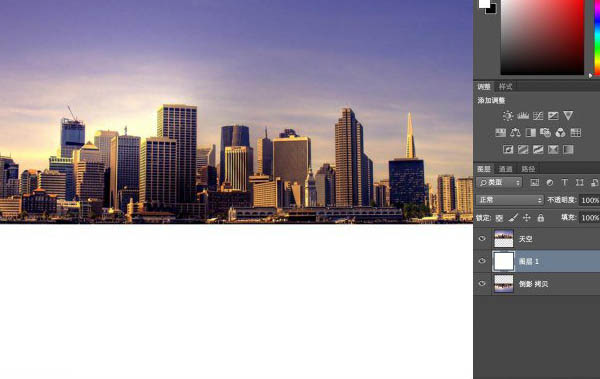Open the 正常 blend mode dropdown
This screenshot has width=600, height=379.
(510, 200)
